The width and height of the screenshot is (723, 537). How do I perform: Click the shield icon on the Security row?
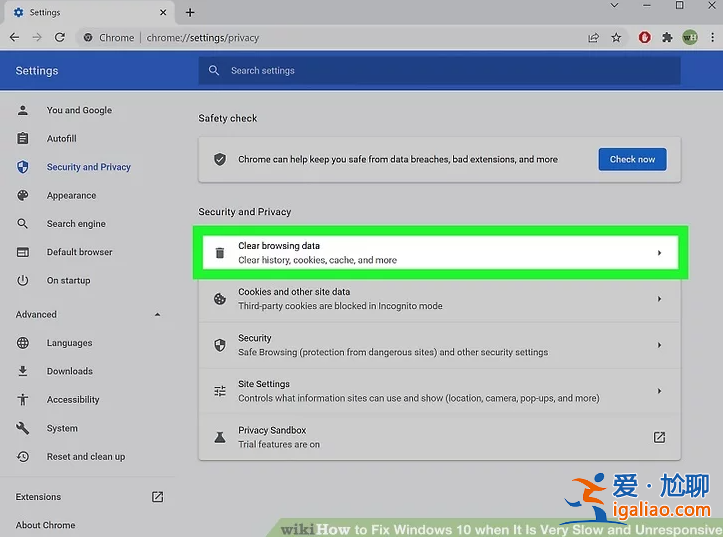coord(220,345)
